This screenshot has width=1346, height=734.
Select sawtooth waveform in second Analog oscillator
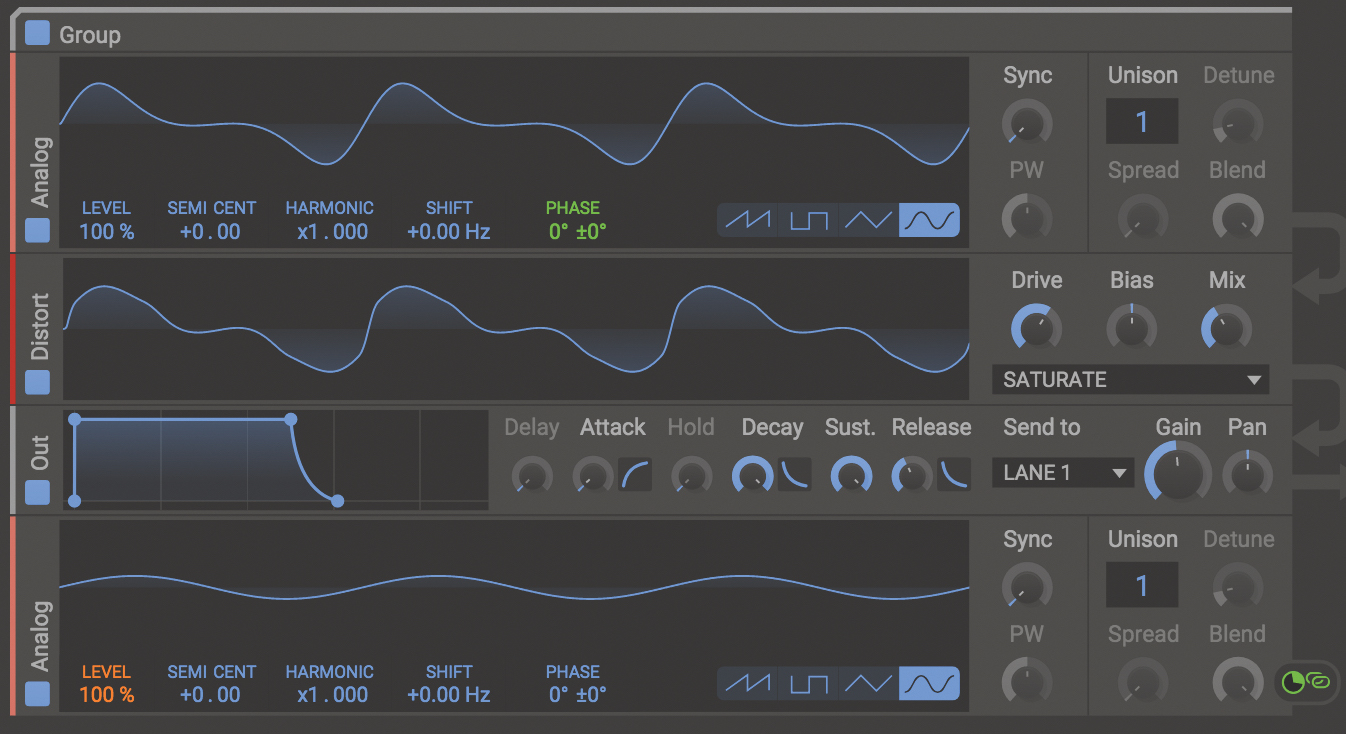pos(747,684)
